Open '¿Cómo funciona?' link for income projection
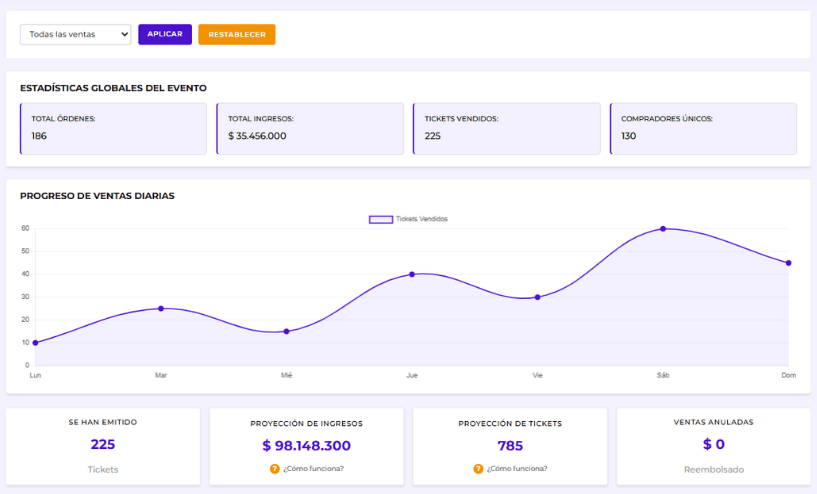Viewport: 817px width, 494px height. (313, 468)
